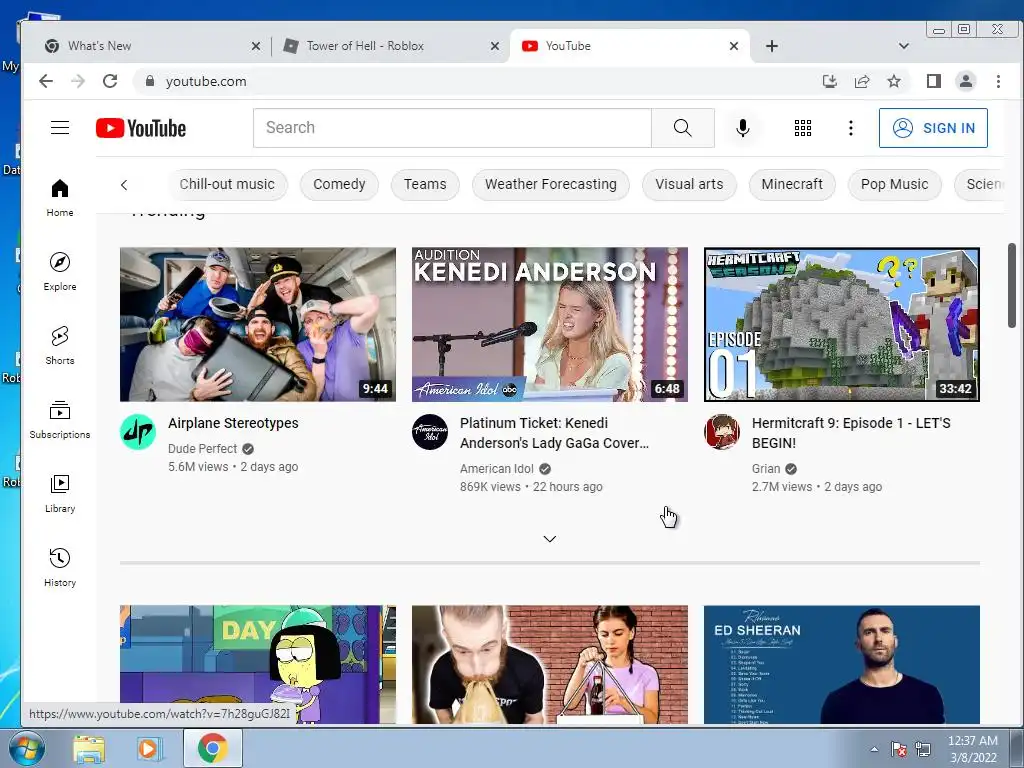Toggle Chrome's side panel

tap(933, 81)
